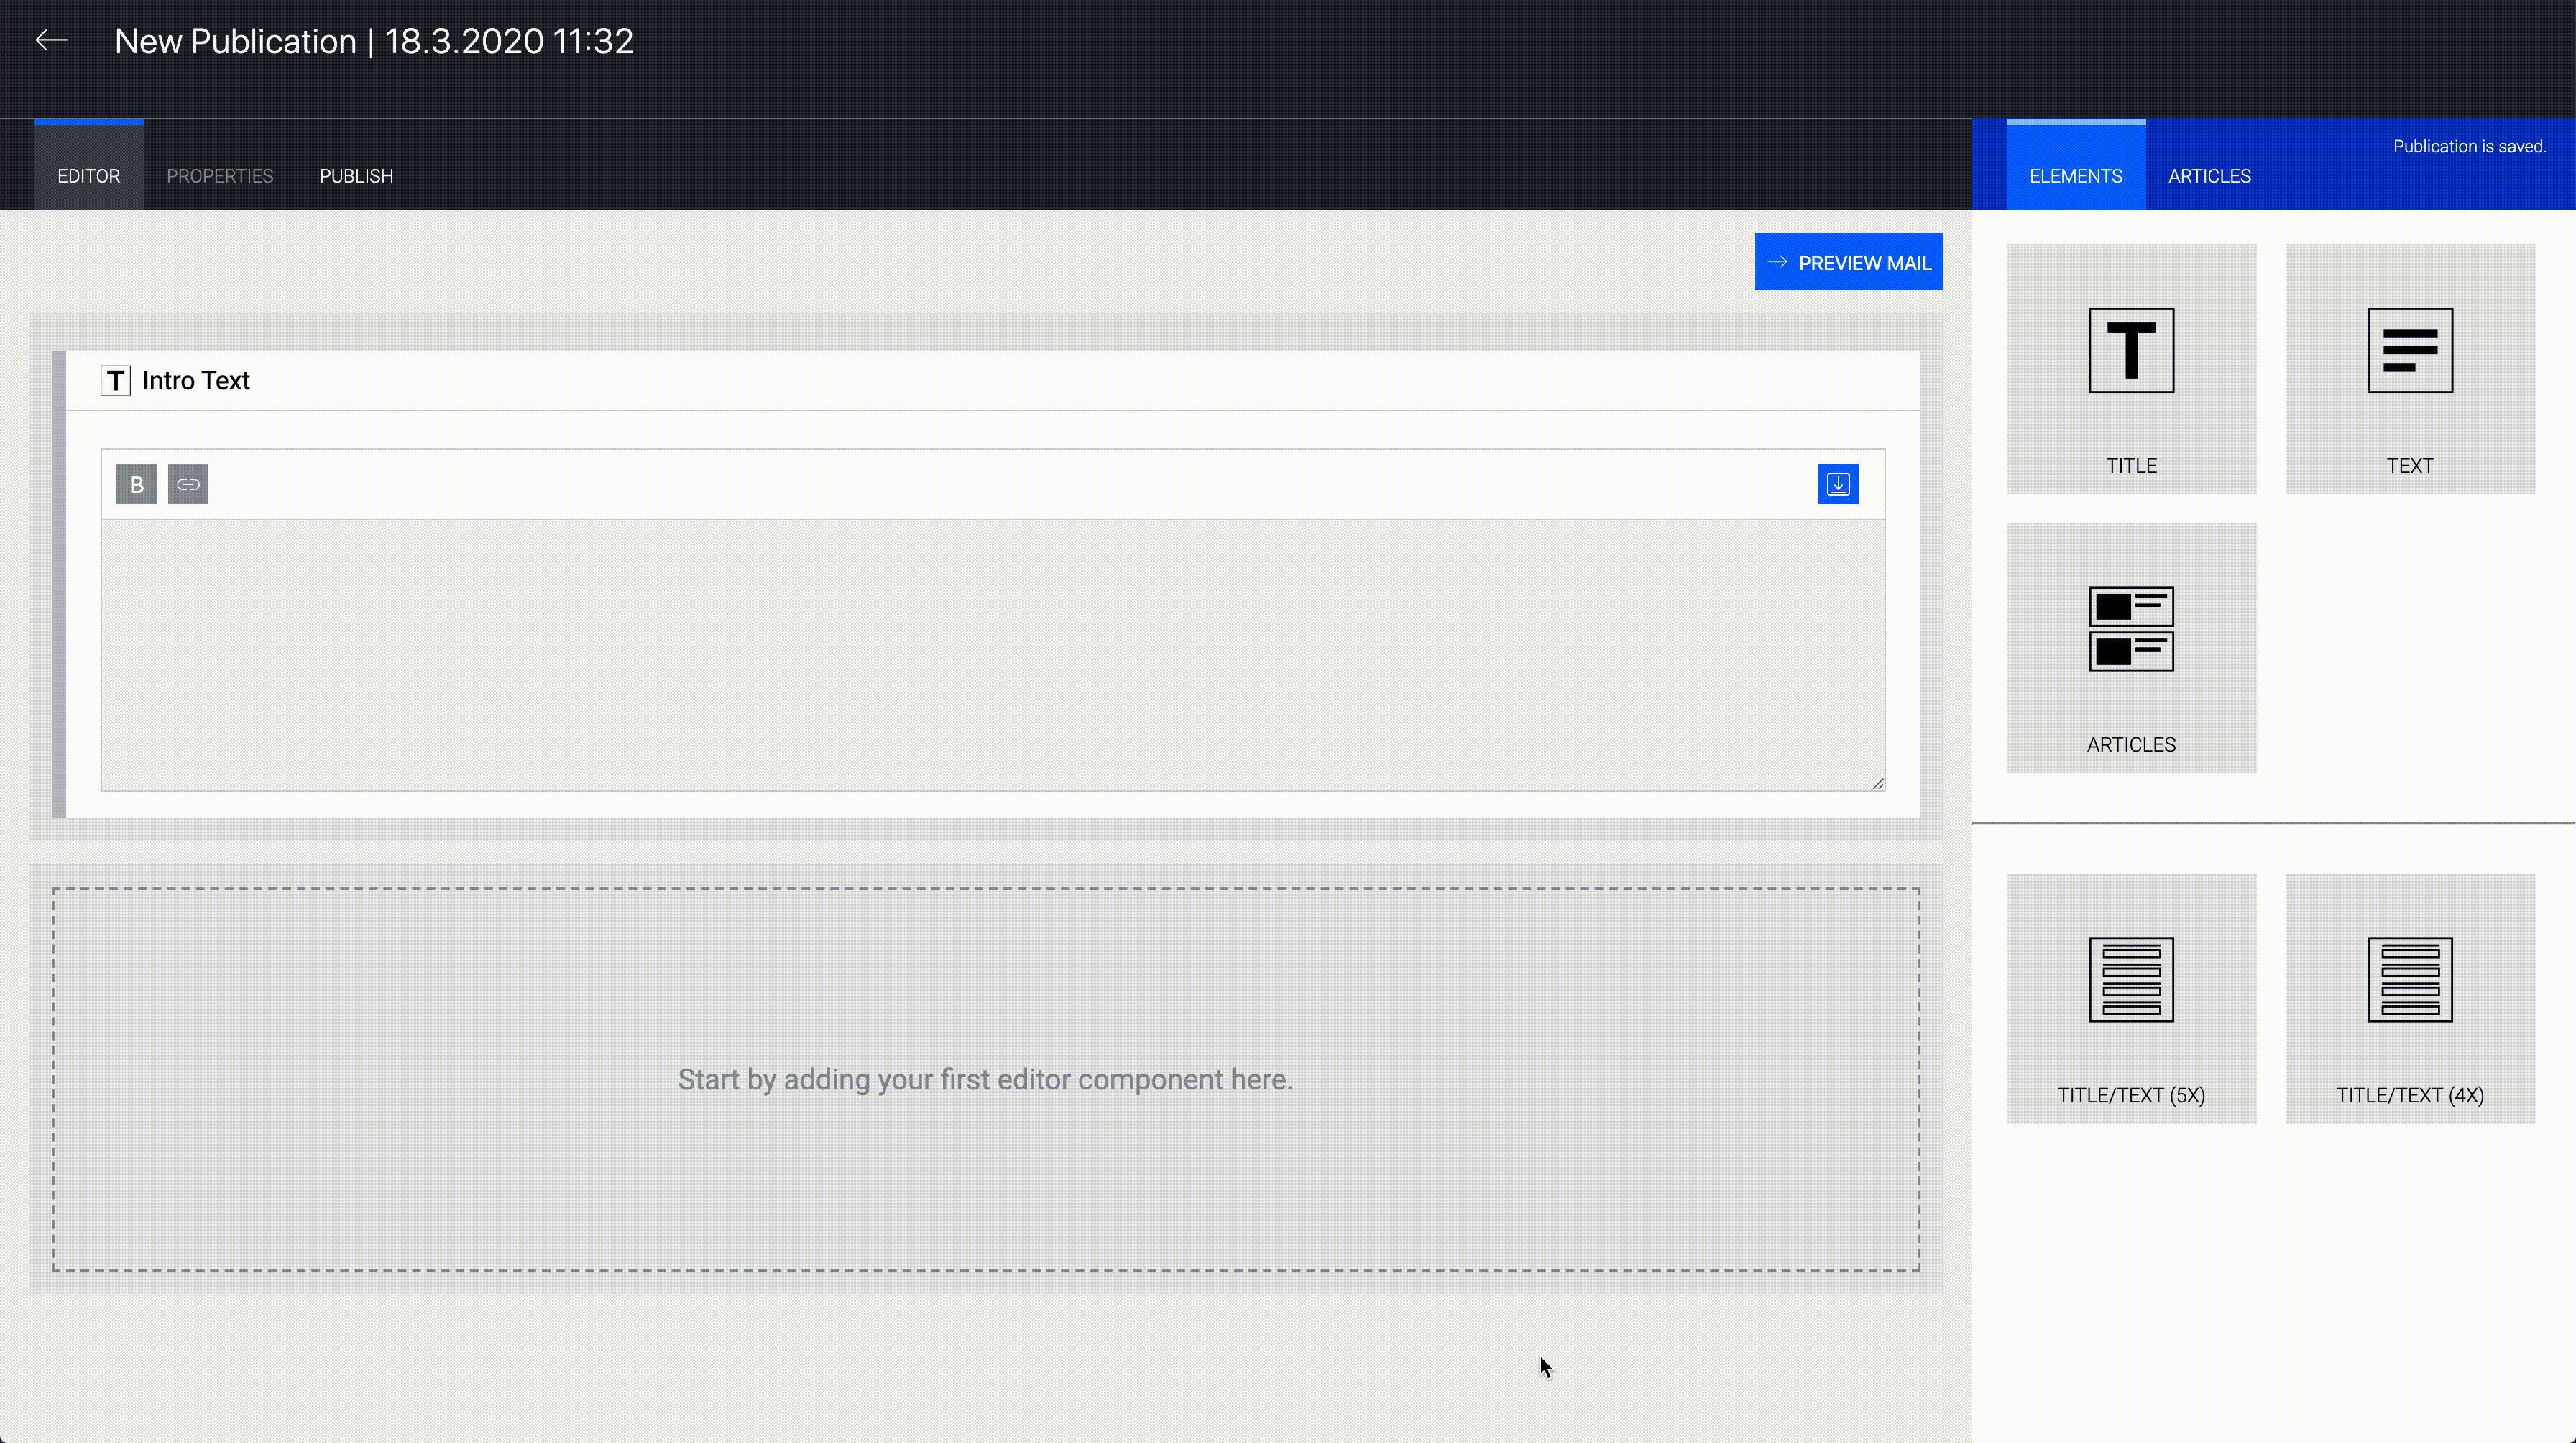Insert a link in Intro Text
The height and width of the screenshot is (1443, 2576).
(x=188, y=485)
